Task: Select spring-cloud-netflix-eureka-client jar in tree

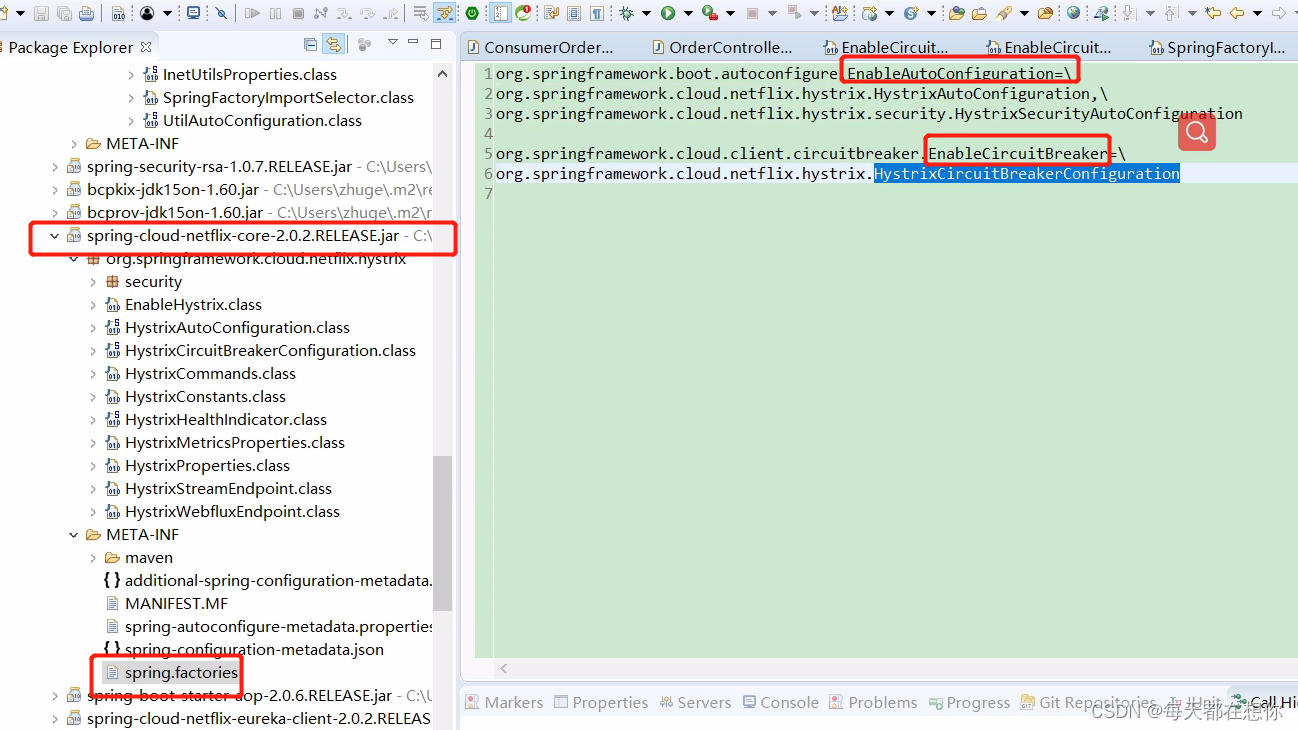Action: [258, 719]
